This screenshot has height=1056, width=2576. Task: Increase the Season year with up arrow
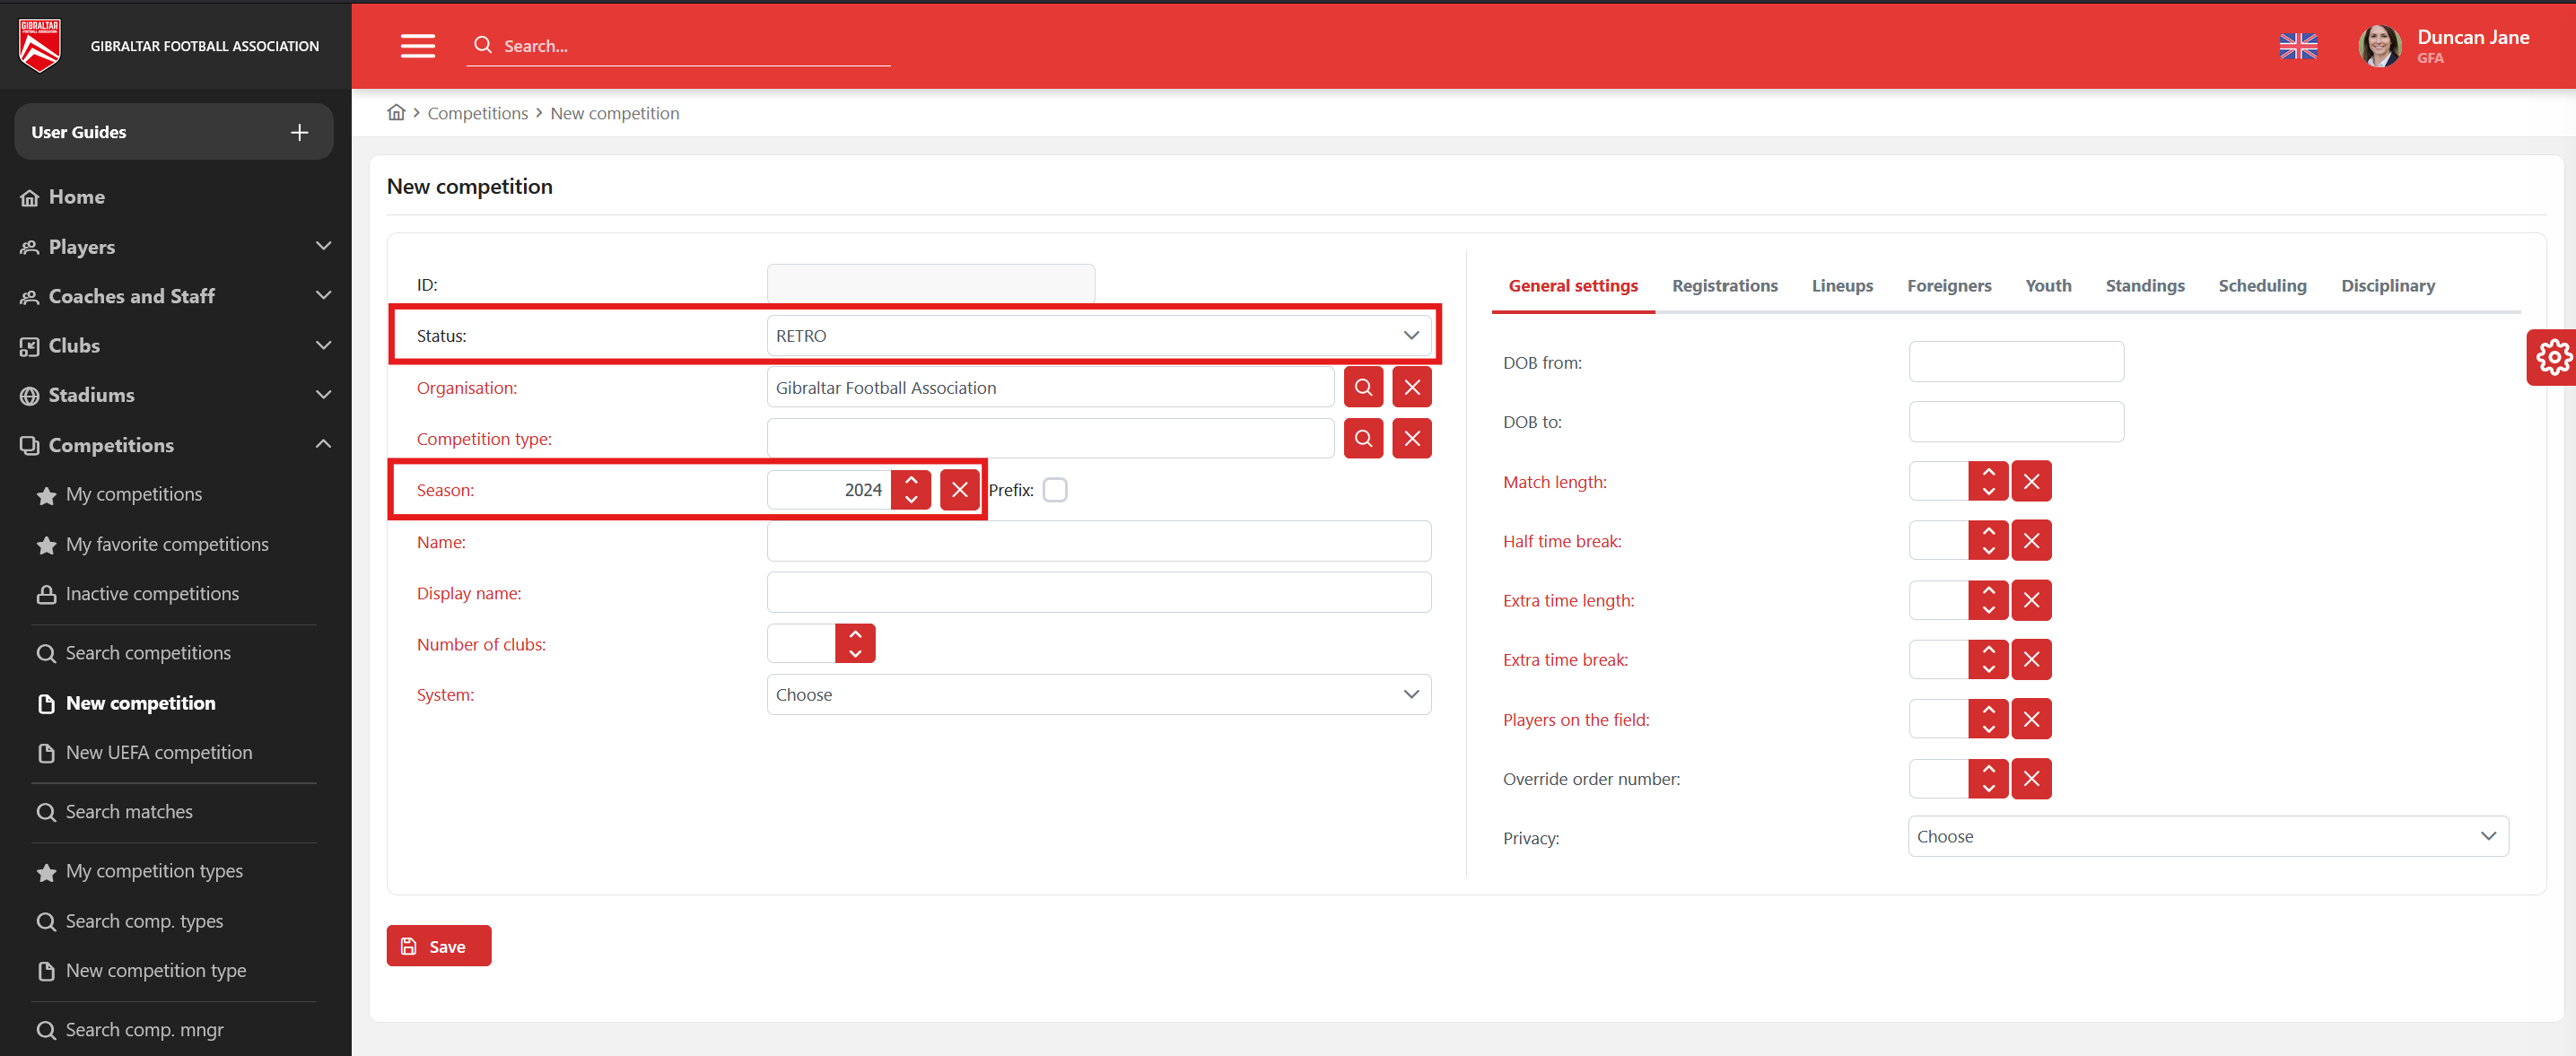910,481
